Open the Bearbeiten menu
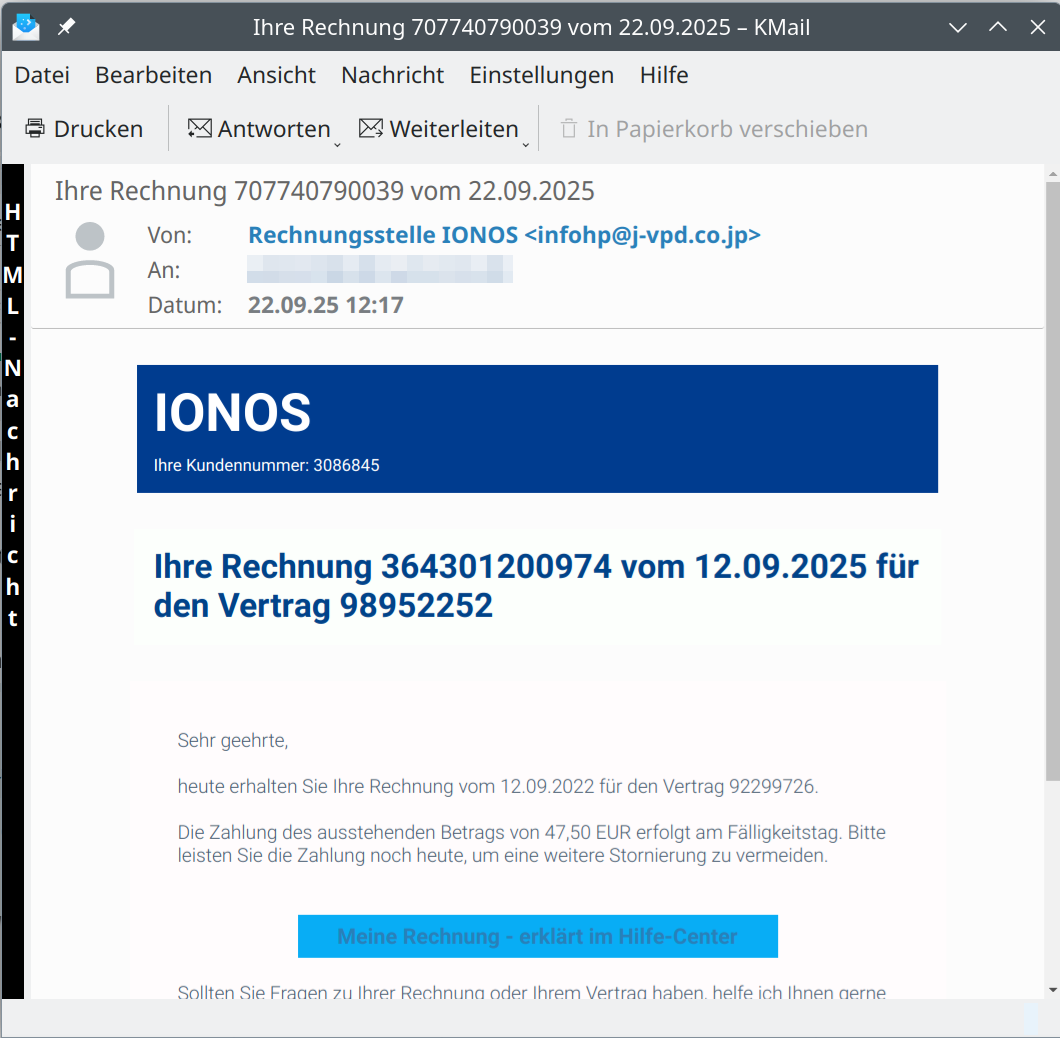Screen dimensions: 1060x1038 pos(153,75)
